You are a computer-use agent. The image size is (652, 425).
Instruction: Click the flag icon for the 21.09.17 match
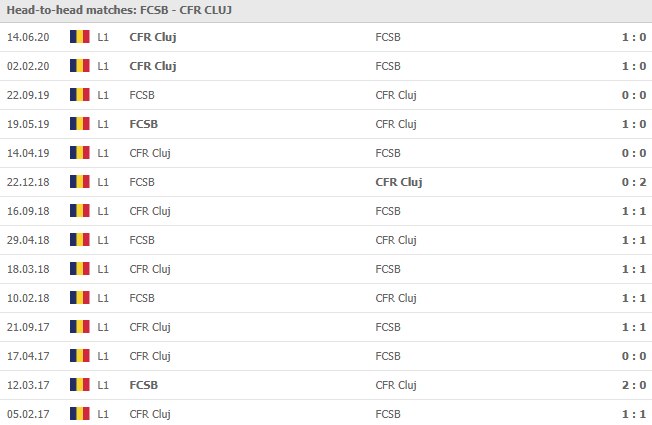point(80,327)
